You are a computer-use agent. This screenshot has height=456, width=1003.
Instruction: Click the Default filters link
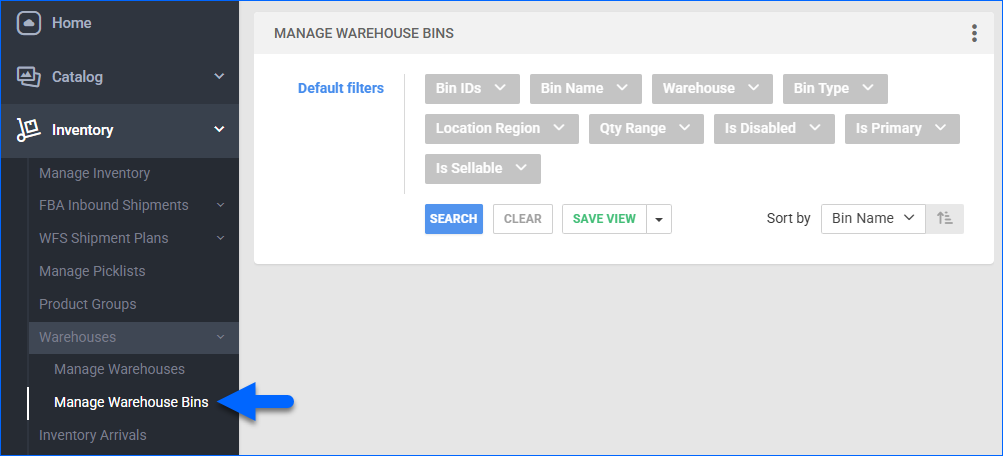click(340, 88)
